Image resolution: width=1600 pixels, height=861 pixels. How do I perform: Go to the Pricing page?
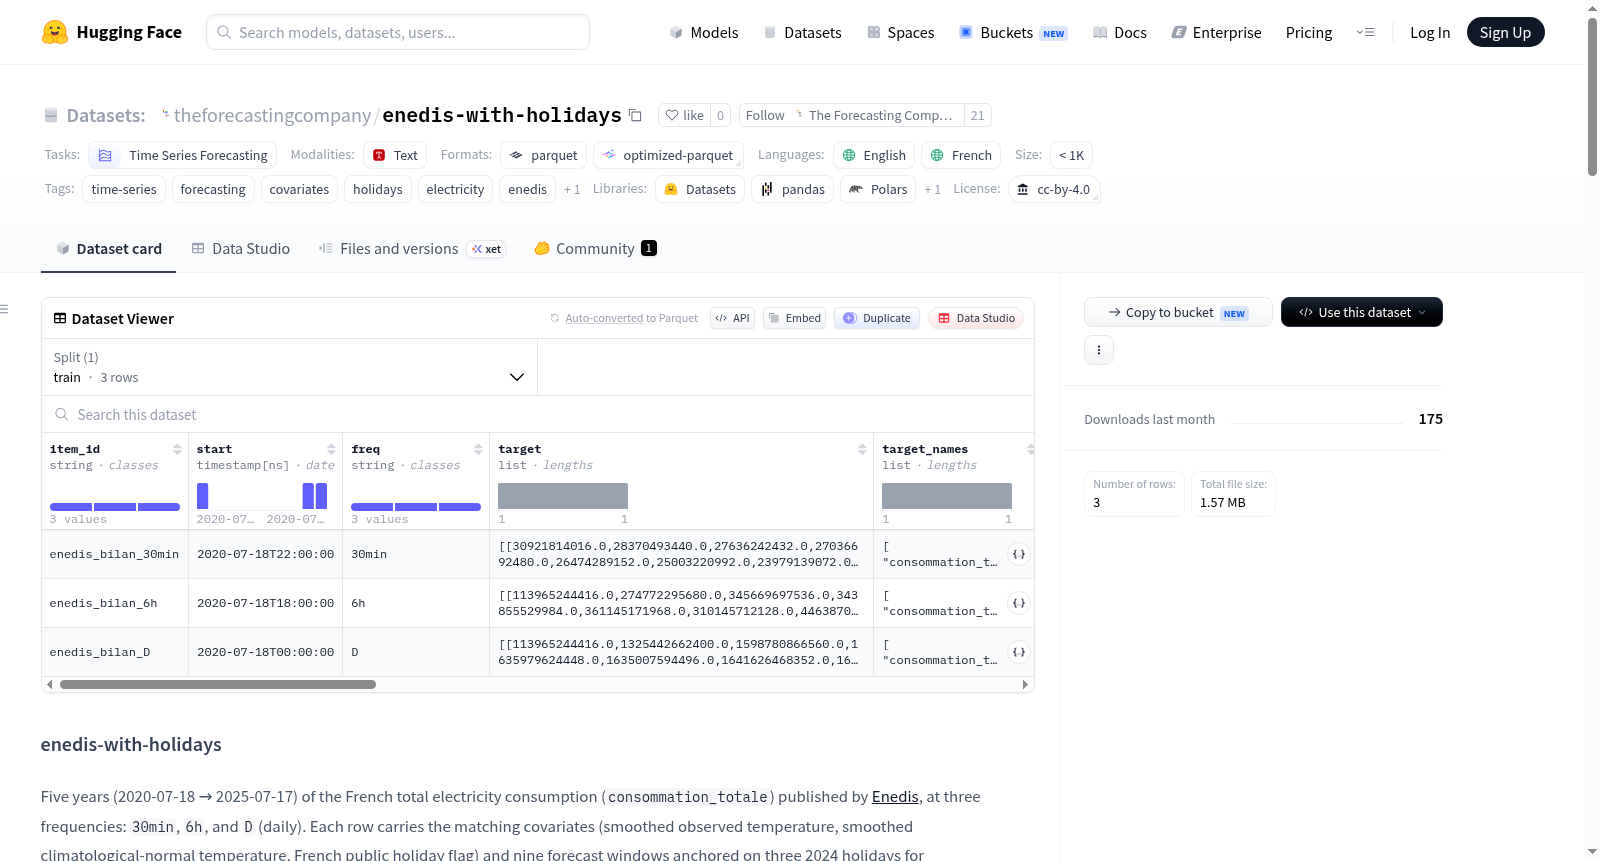[1309, 32]
